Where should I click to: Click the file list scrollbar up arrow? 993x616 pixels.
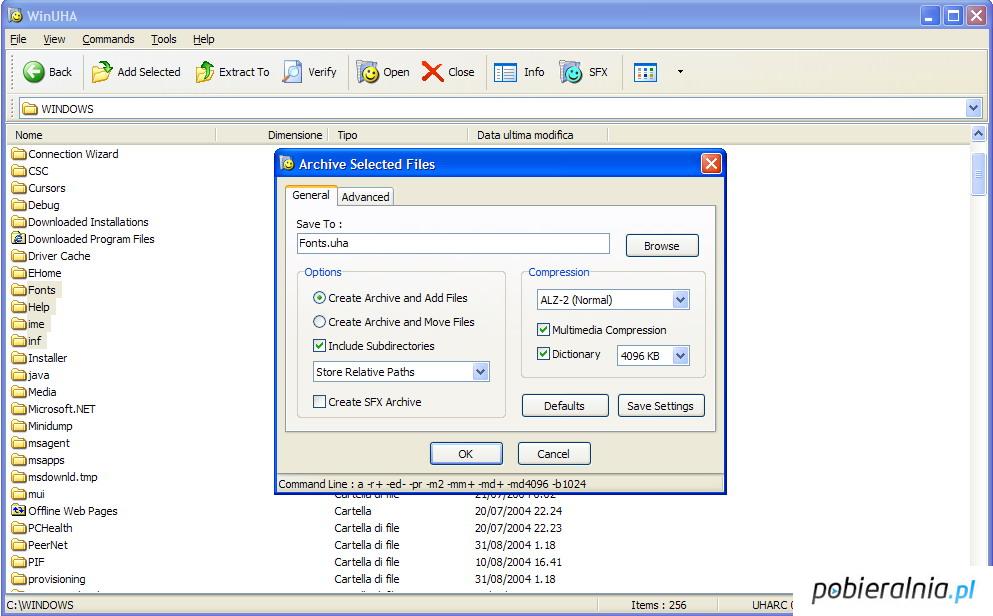click(978, 134)
